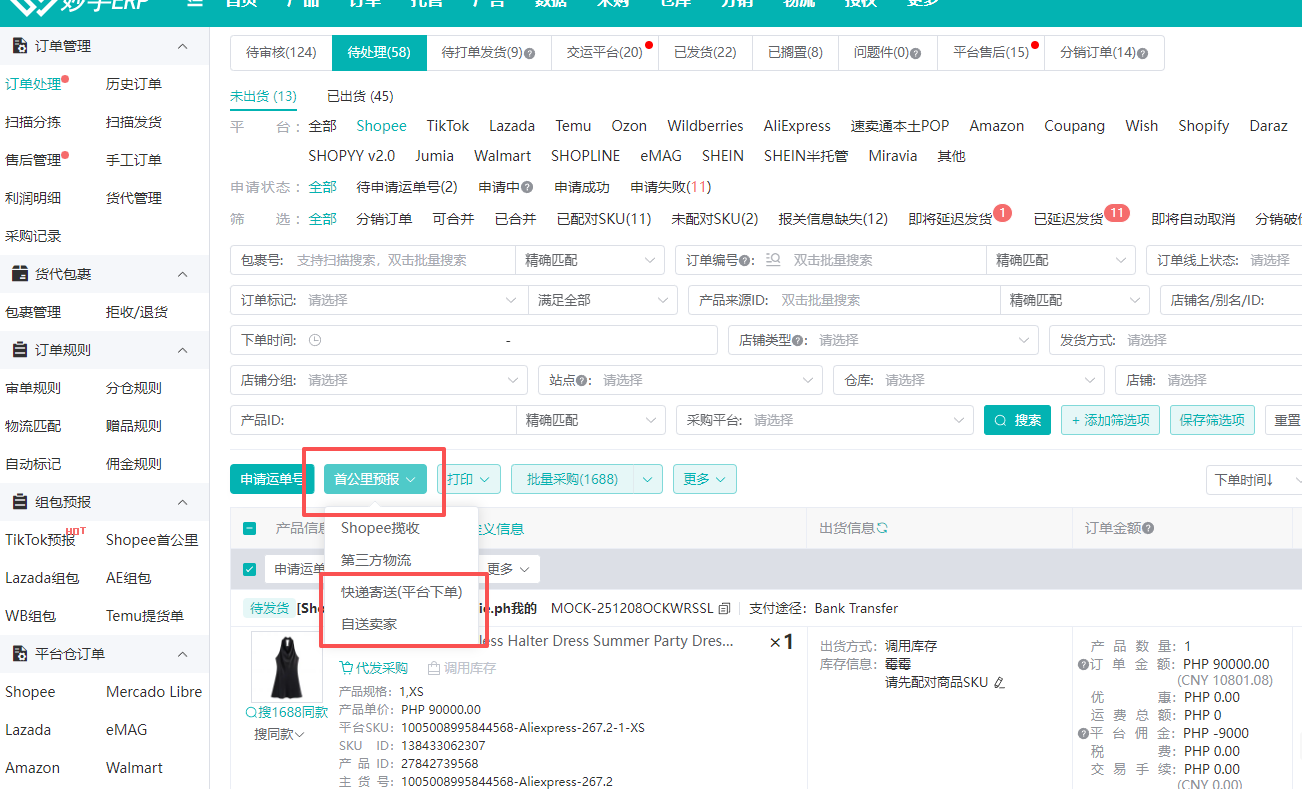Image resolution: width=1302 pixels, height=789 pixels.
Task: Click the 搜索 search button
Action: pos(1017,420)
